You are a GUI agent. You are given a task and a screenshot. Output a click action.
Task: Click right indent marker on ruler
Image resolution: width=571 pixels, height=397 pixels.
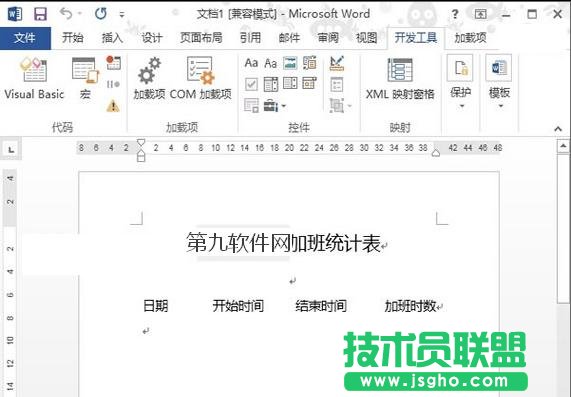[436, 153]
